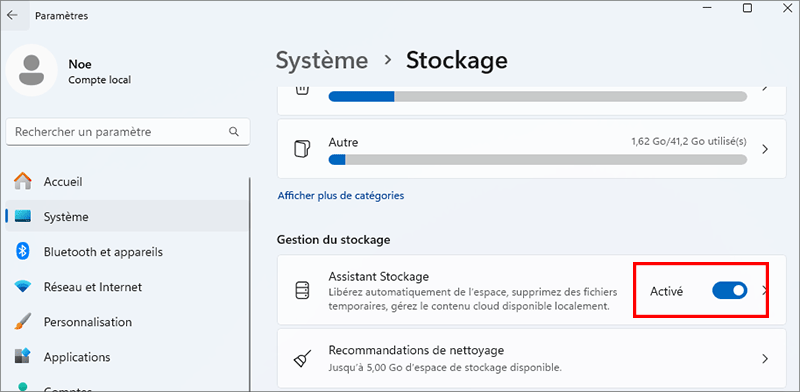
Task: Select Système in the sidebar
Action: point(127,217)
